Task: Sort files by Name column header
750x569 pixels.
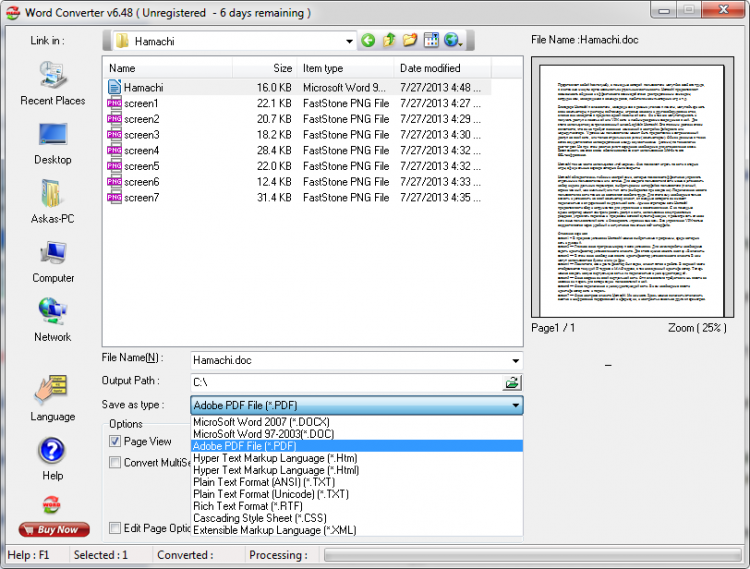Action: click(168, 68)
